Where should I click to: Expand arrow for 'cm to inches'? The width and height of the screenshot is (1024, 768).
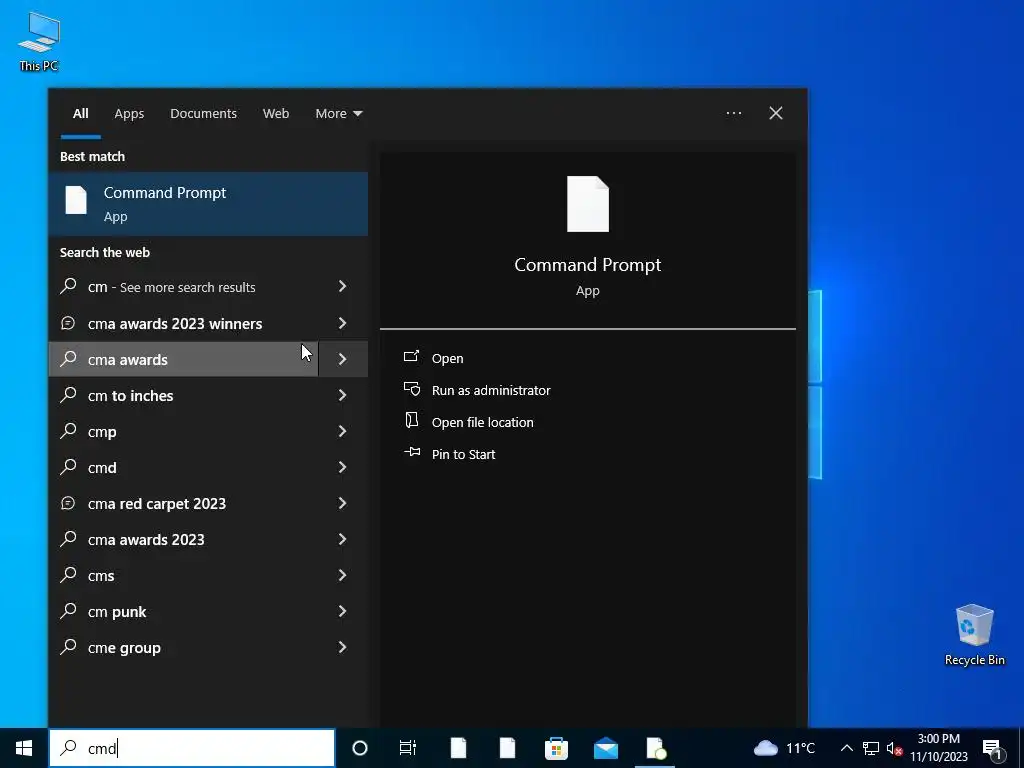click(343, 394)
